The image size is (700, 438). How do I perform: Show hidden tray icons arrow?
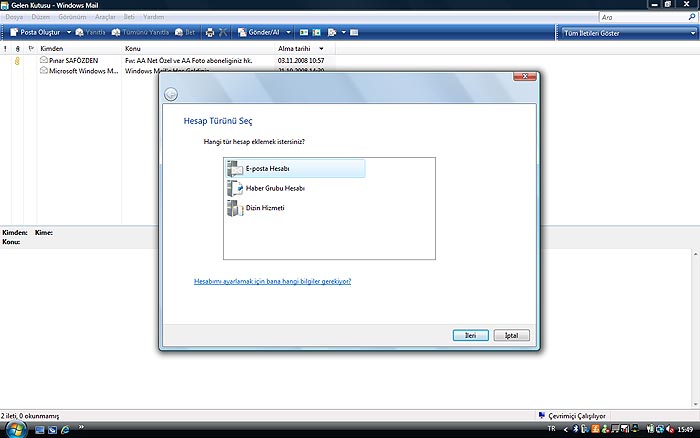(566, 429)
